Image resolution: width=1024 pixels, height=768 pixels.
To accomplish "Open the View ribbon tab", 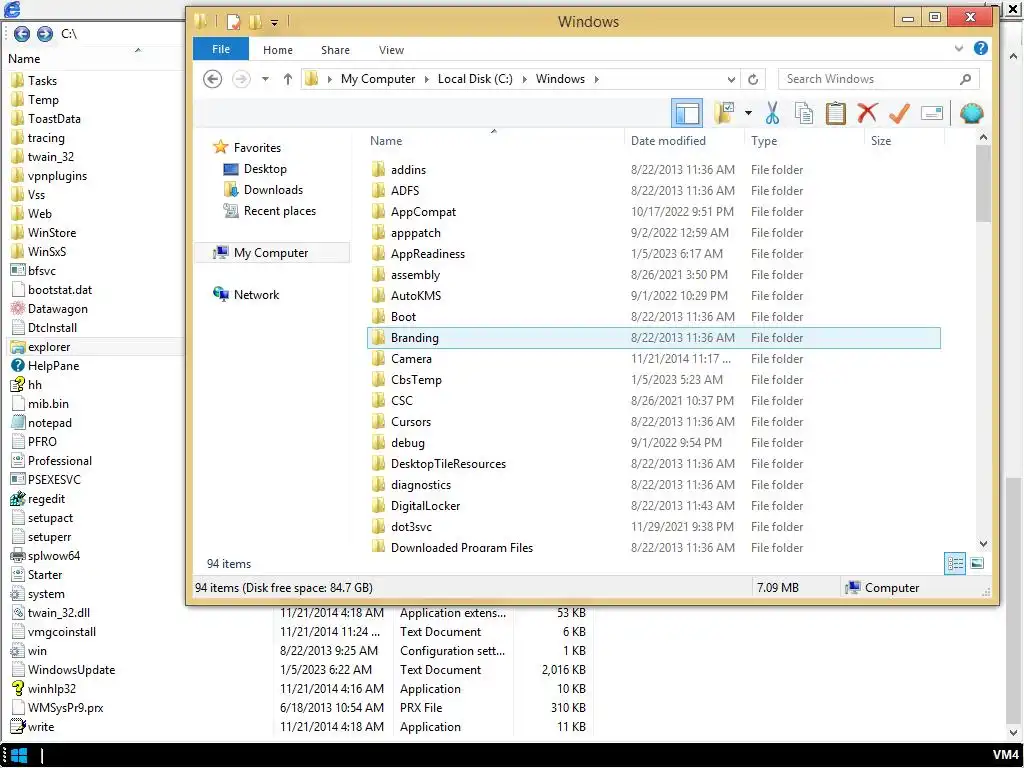I will click(x=391, y=50).
